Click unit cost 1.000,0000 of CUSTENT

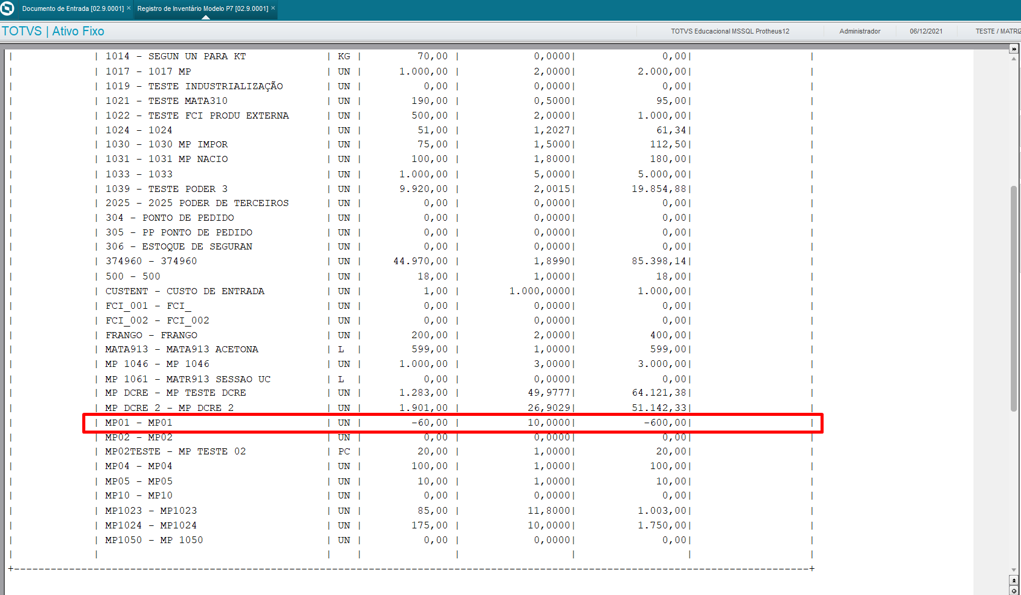tap(540, 291)
